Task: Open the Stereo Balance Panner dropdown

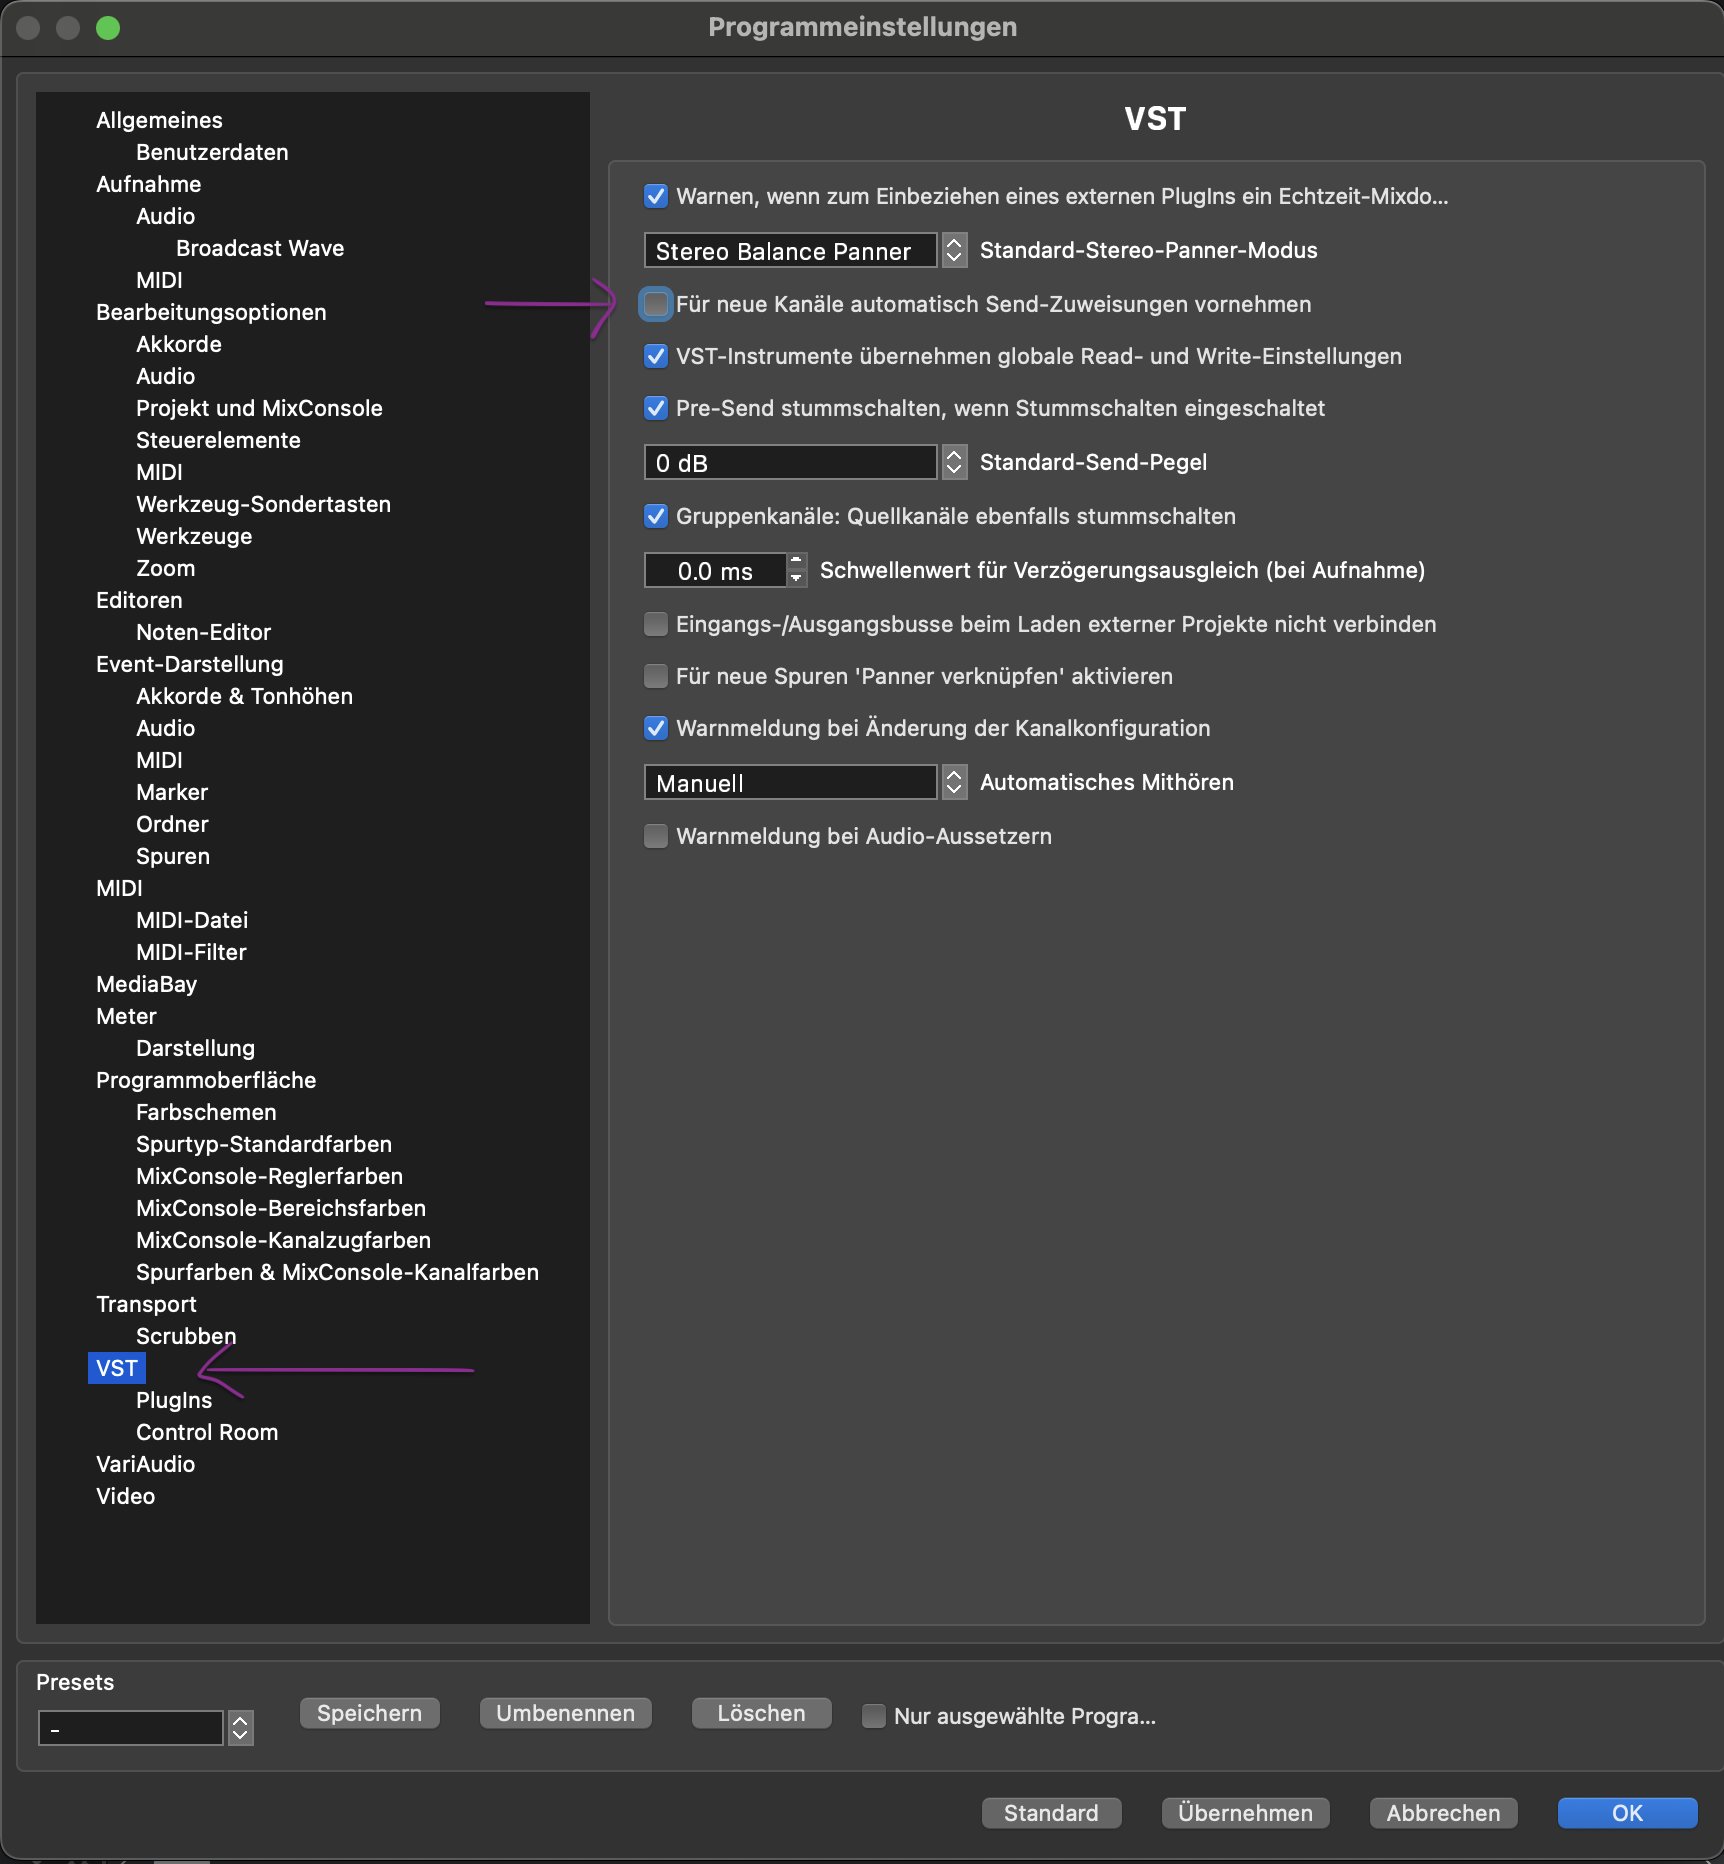Action: [954, 250]
